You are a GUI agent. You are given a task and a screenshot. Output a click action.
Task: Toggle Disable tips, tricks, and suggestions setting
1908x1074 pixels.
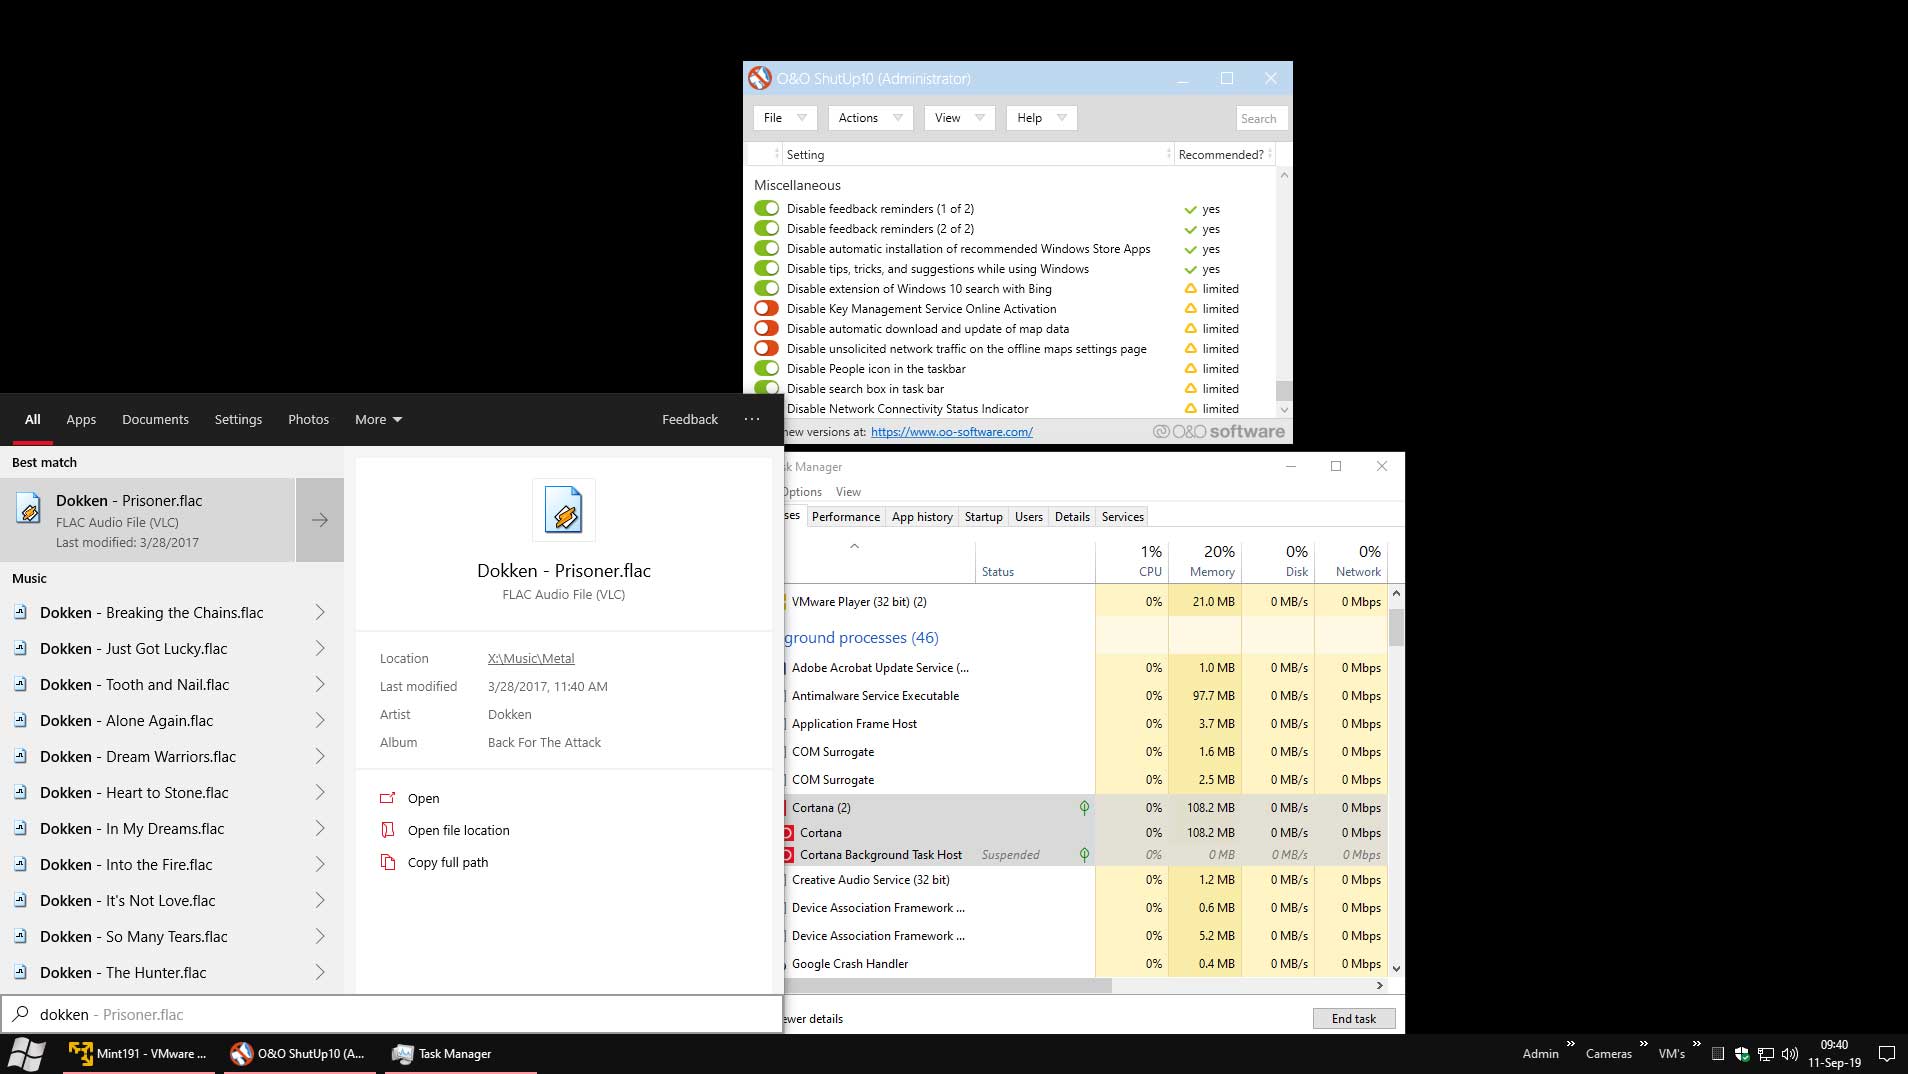click(767, 268)
